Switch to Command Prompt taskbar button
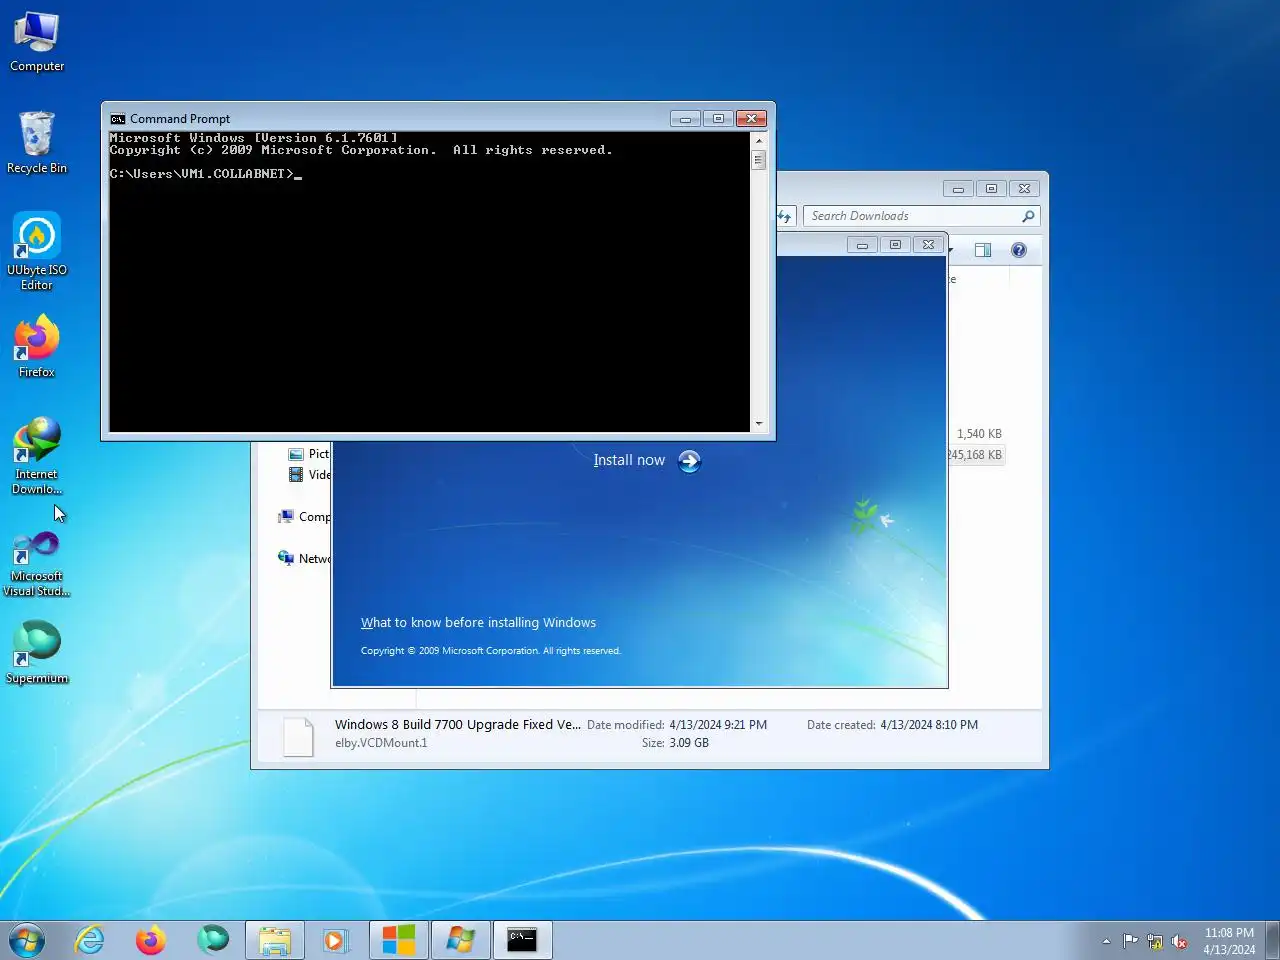The height and width of the screenshot is (960, 1280). [x=522, y=940]
